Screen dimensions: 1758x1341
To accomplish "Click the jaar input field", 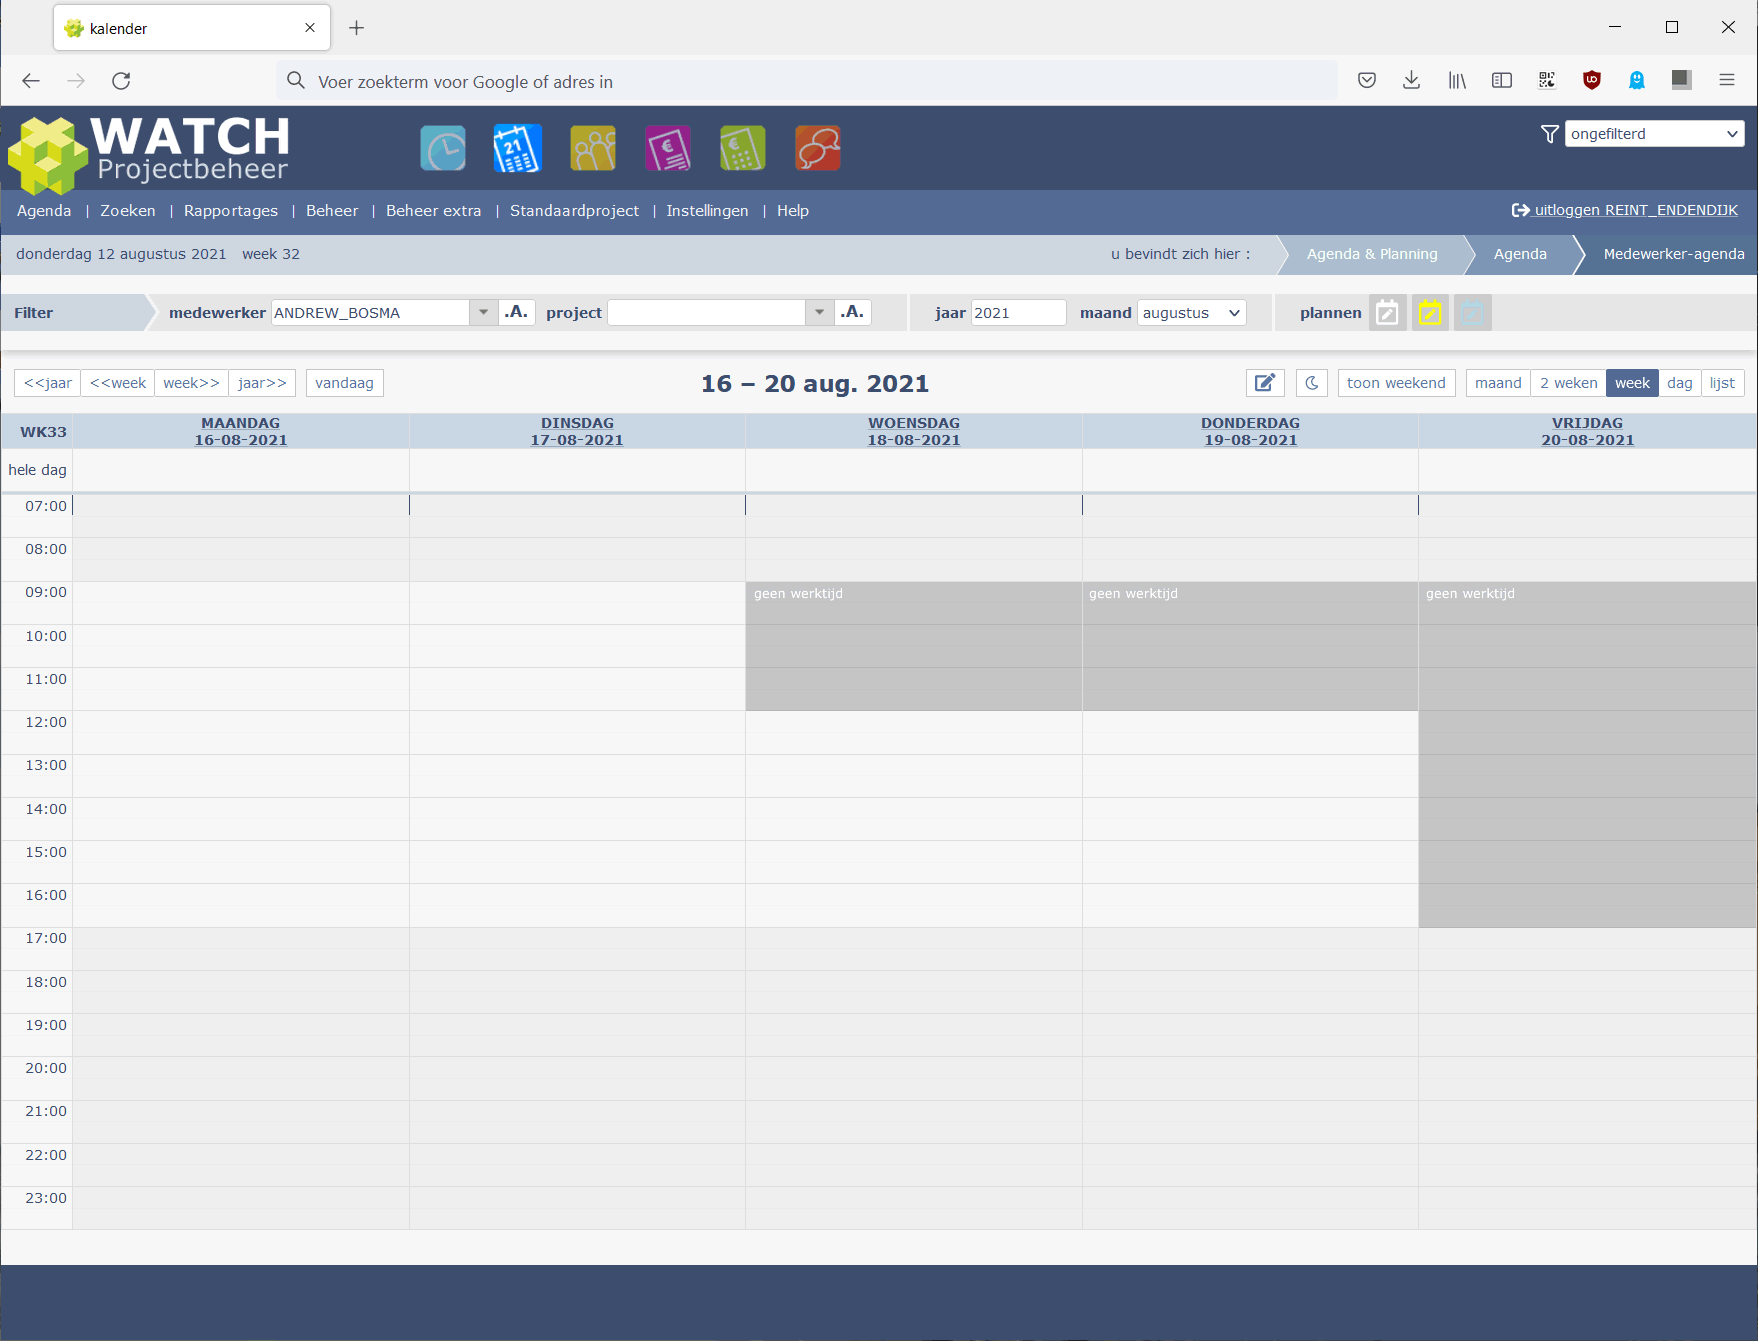I will pos(1017,313).
